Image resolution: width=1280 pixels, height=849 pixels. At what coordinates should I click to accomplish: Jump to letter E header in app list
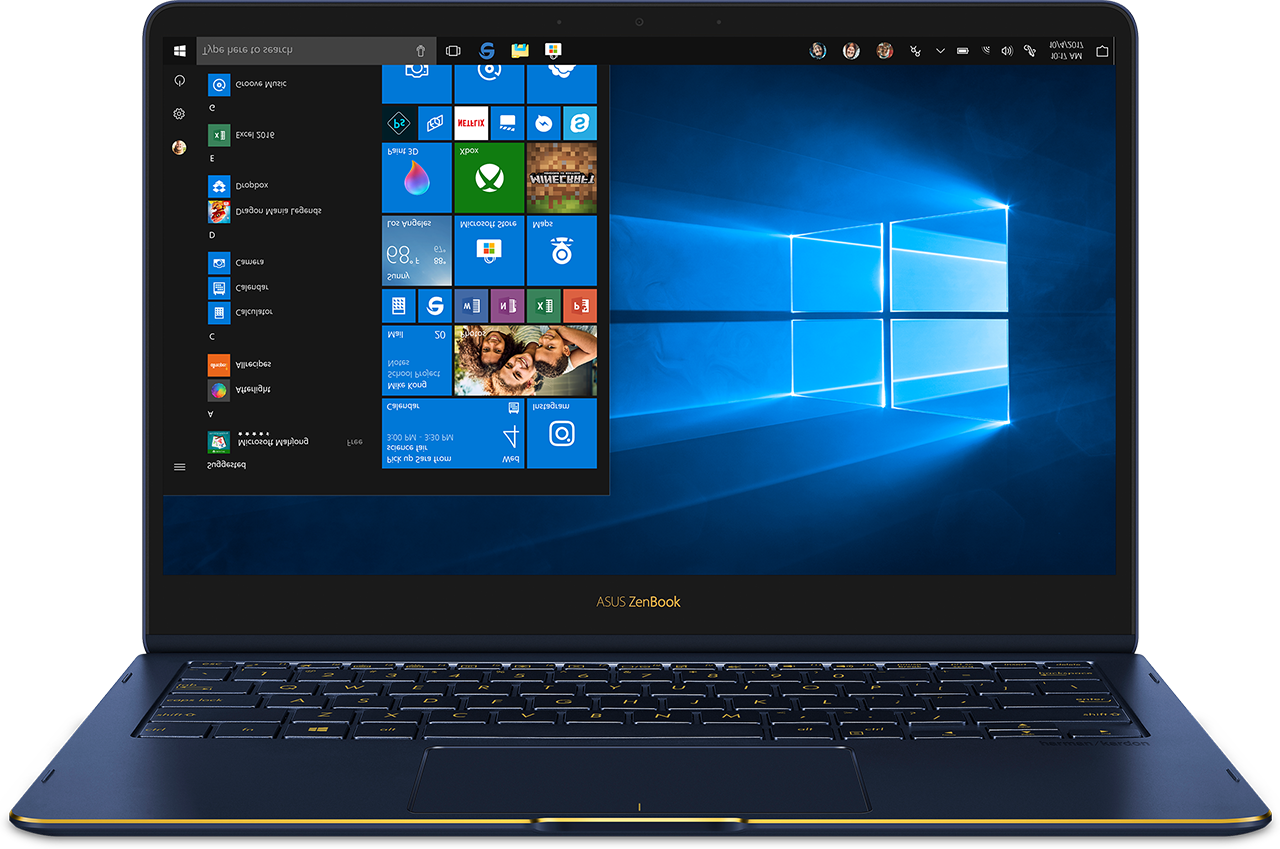[212, 158]
